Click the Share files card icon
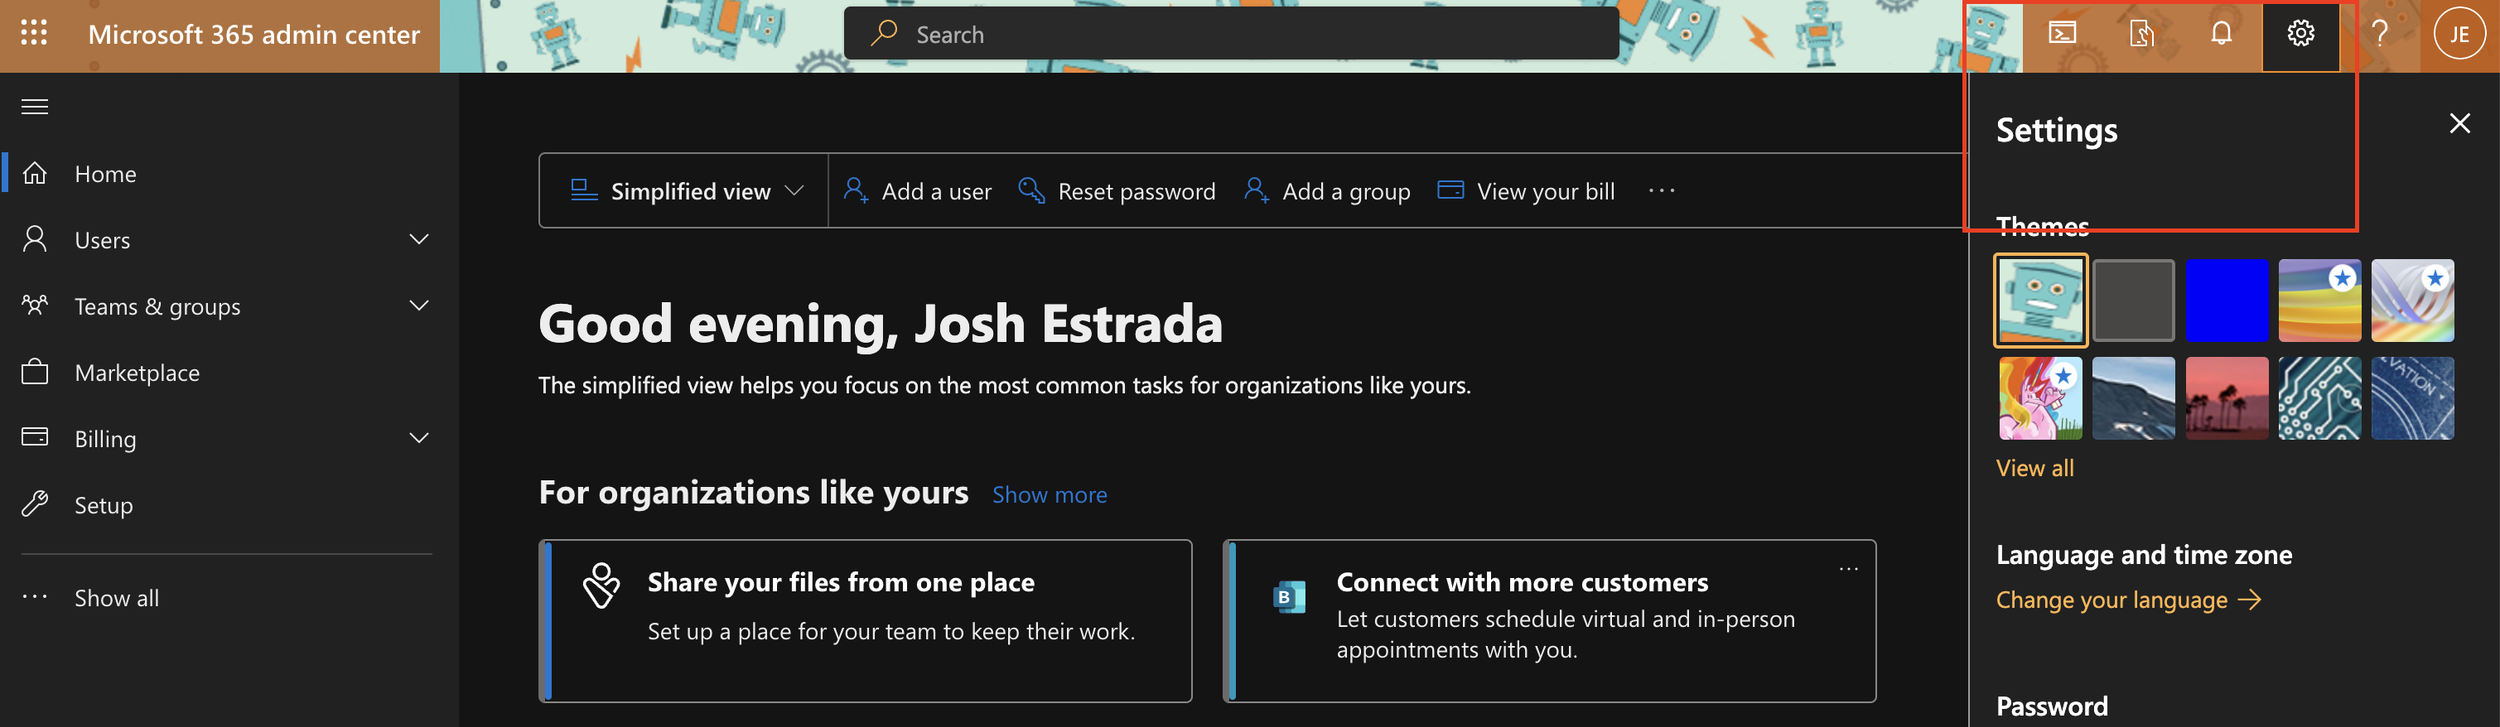This screenshot has height=727, width=2500. [601, 586]
